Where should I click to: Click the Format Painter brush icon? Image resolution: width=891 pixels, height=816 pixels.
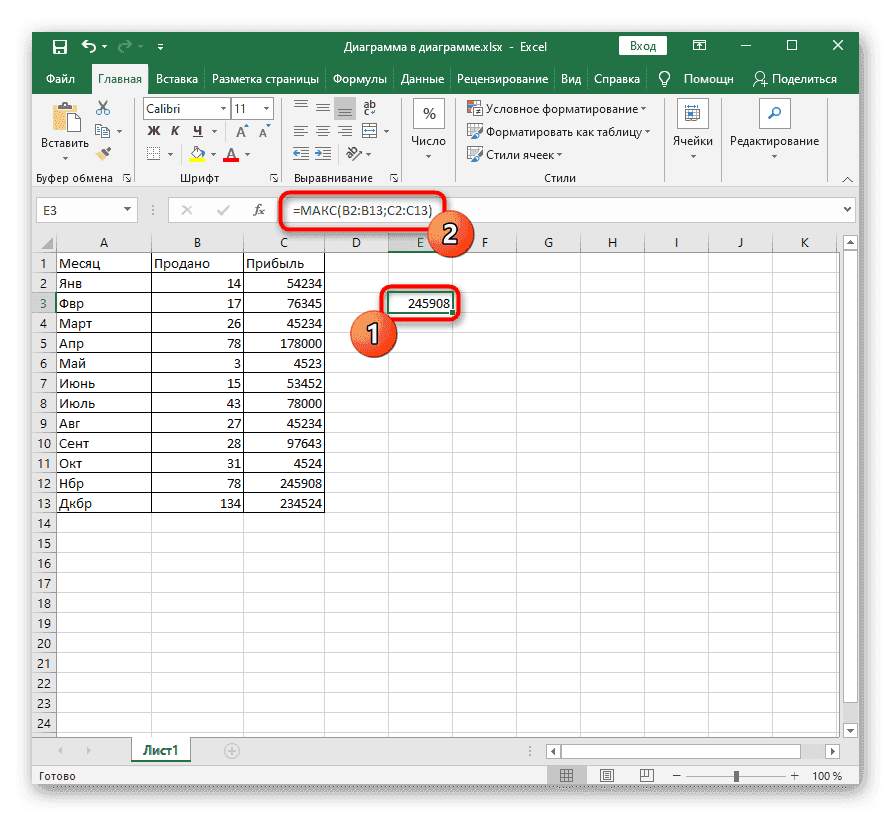tap(102, 154)
